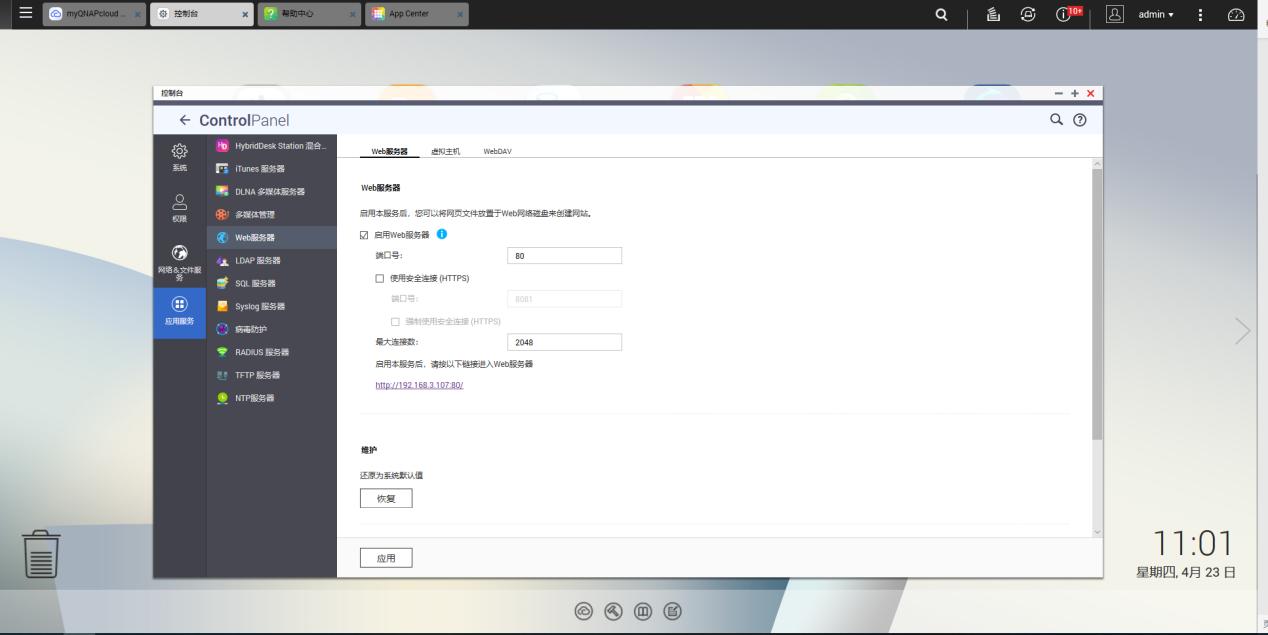Open the 系统 (System) settings category
The height and width of the screenshot is (635, 1268).
178,156
